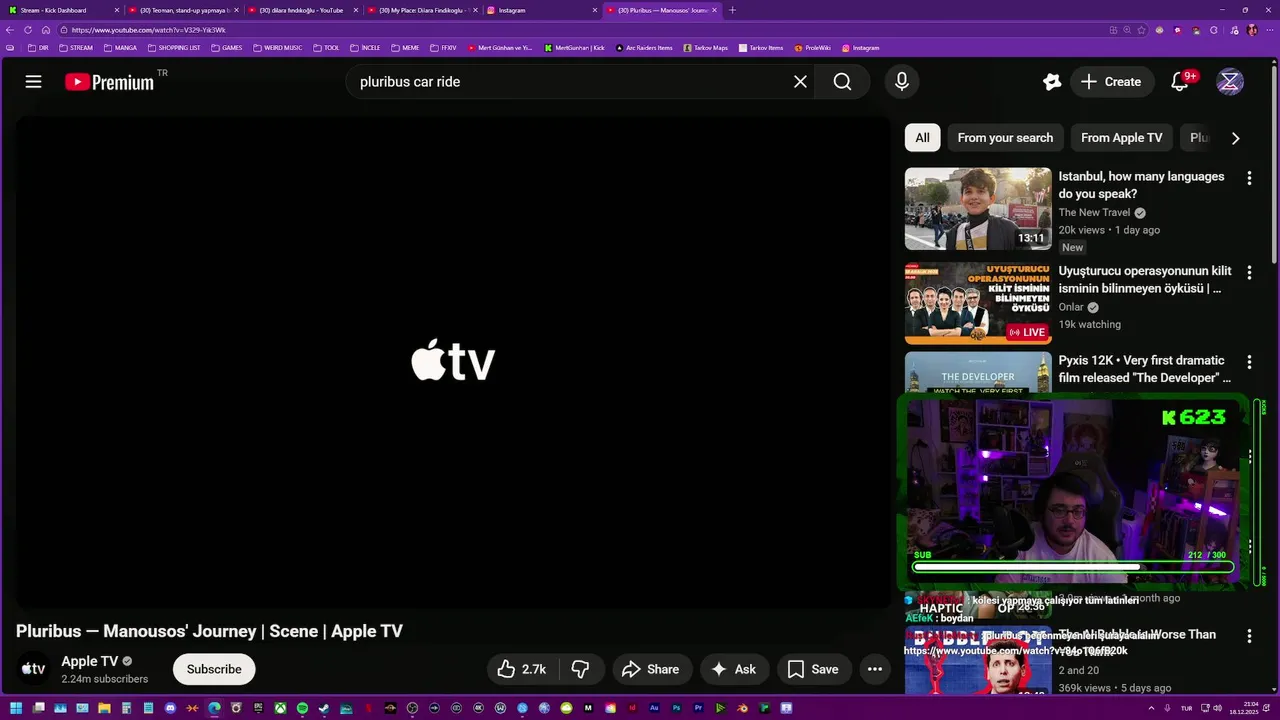The image size is (1280, 720).
Task: Open Epic Games from the taskbar
Action: [x=258, y=709]
